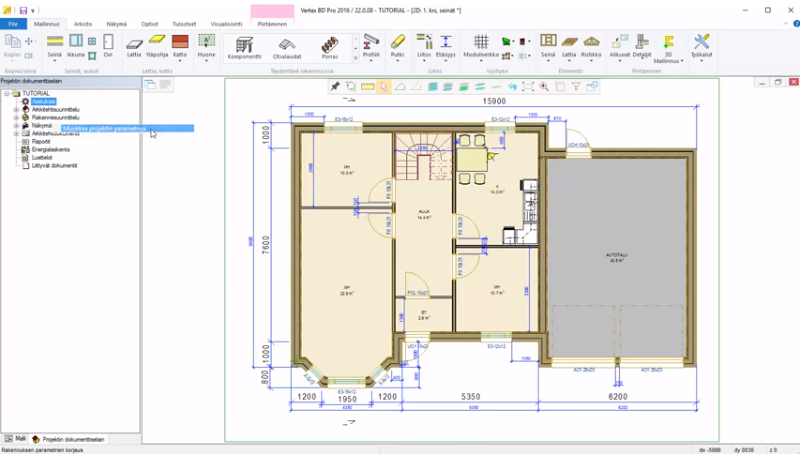Viewport: 802px width, 457px height.
Task: Click the File menu button
Action: (x=13, y=23)
